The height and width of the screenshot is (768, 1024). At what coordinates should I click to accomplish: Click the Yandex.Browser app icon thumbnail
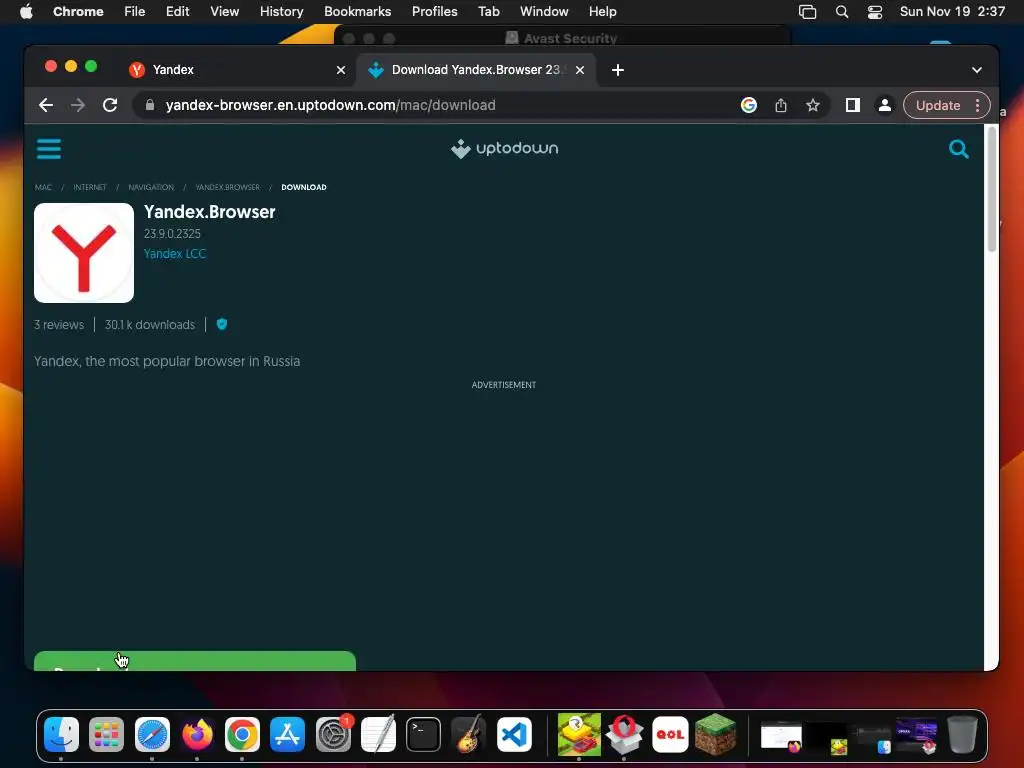[84, 253]
